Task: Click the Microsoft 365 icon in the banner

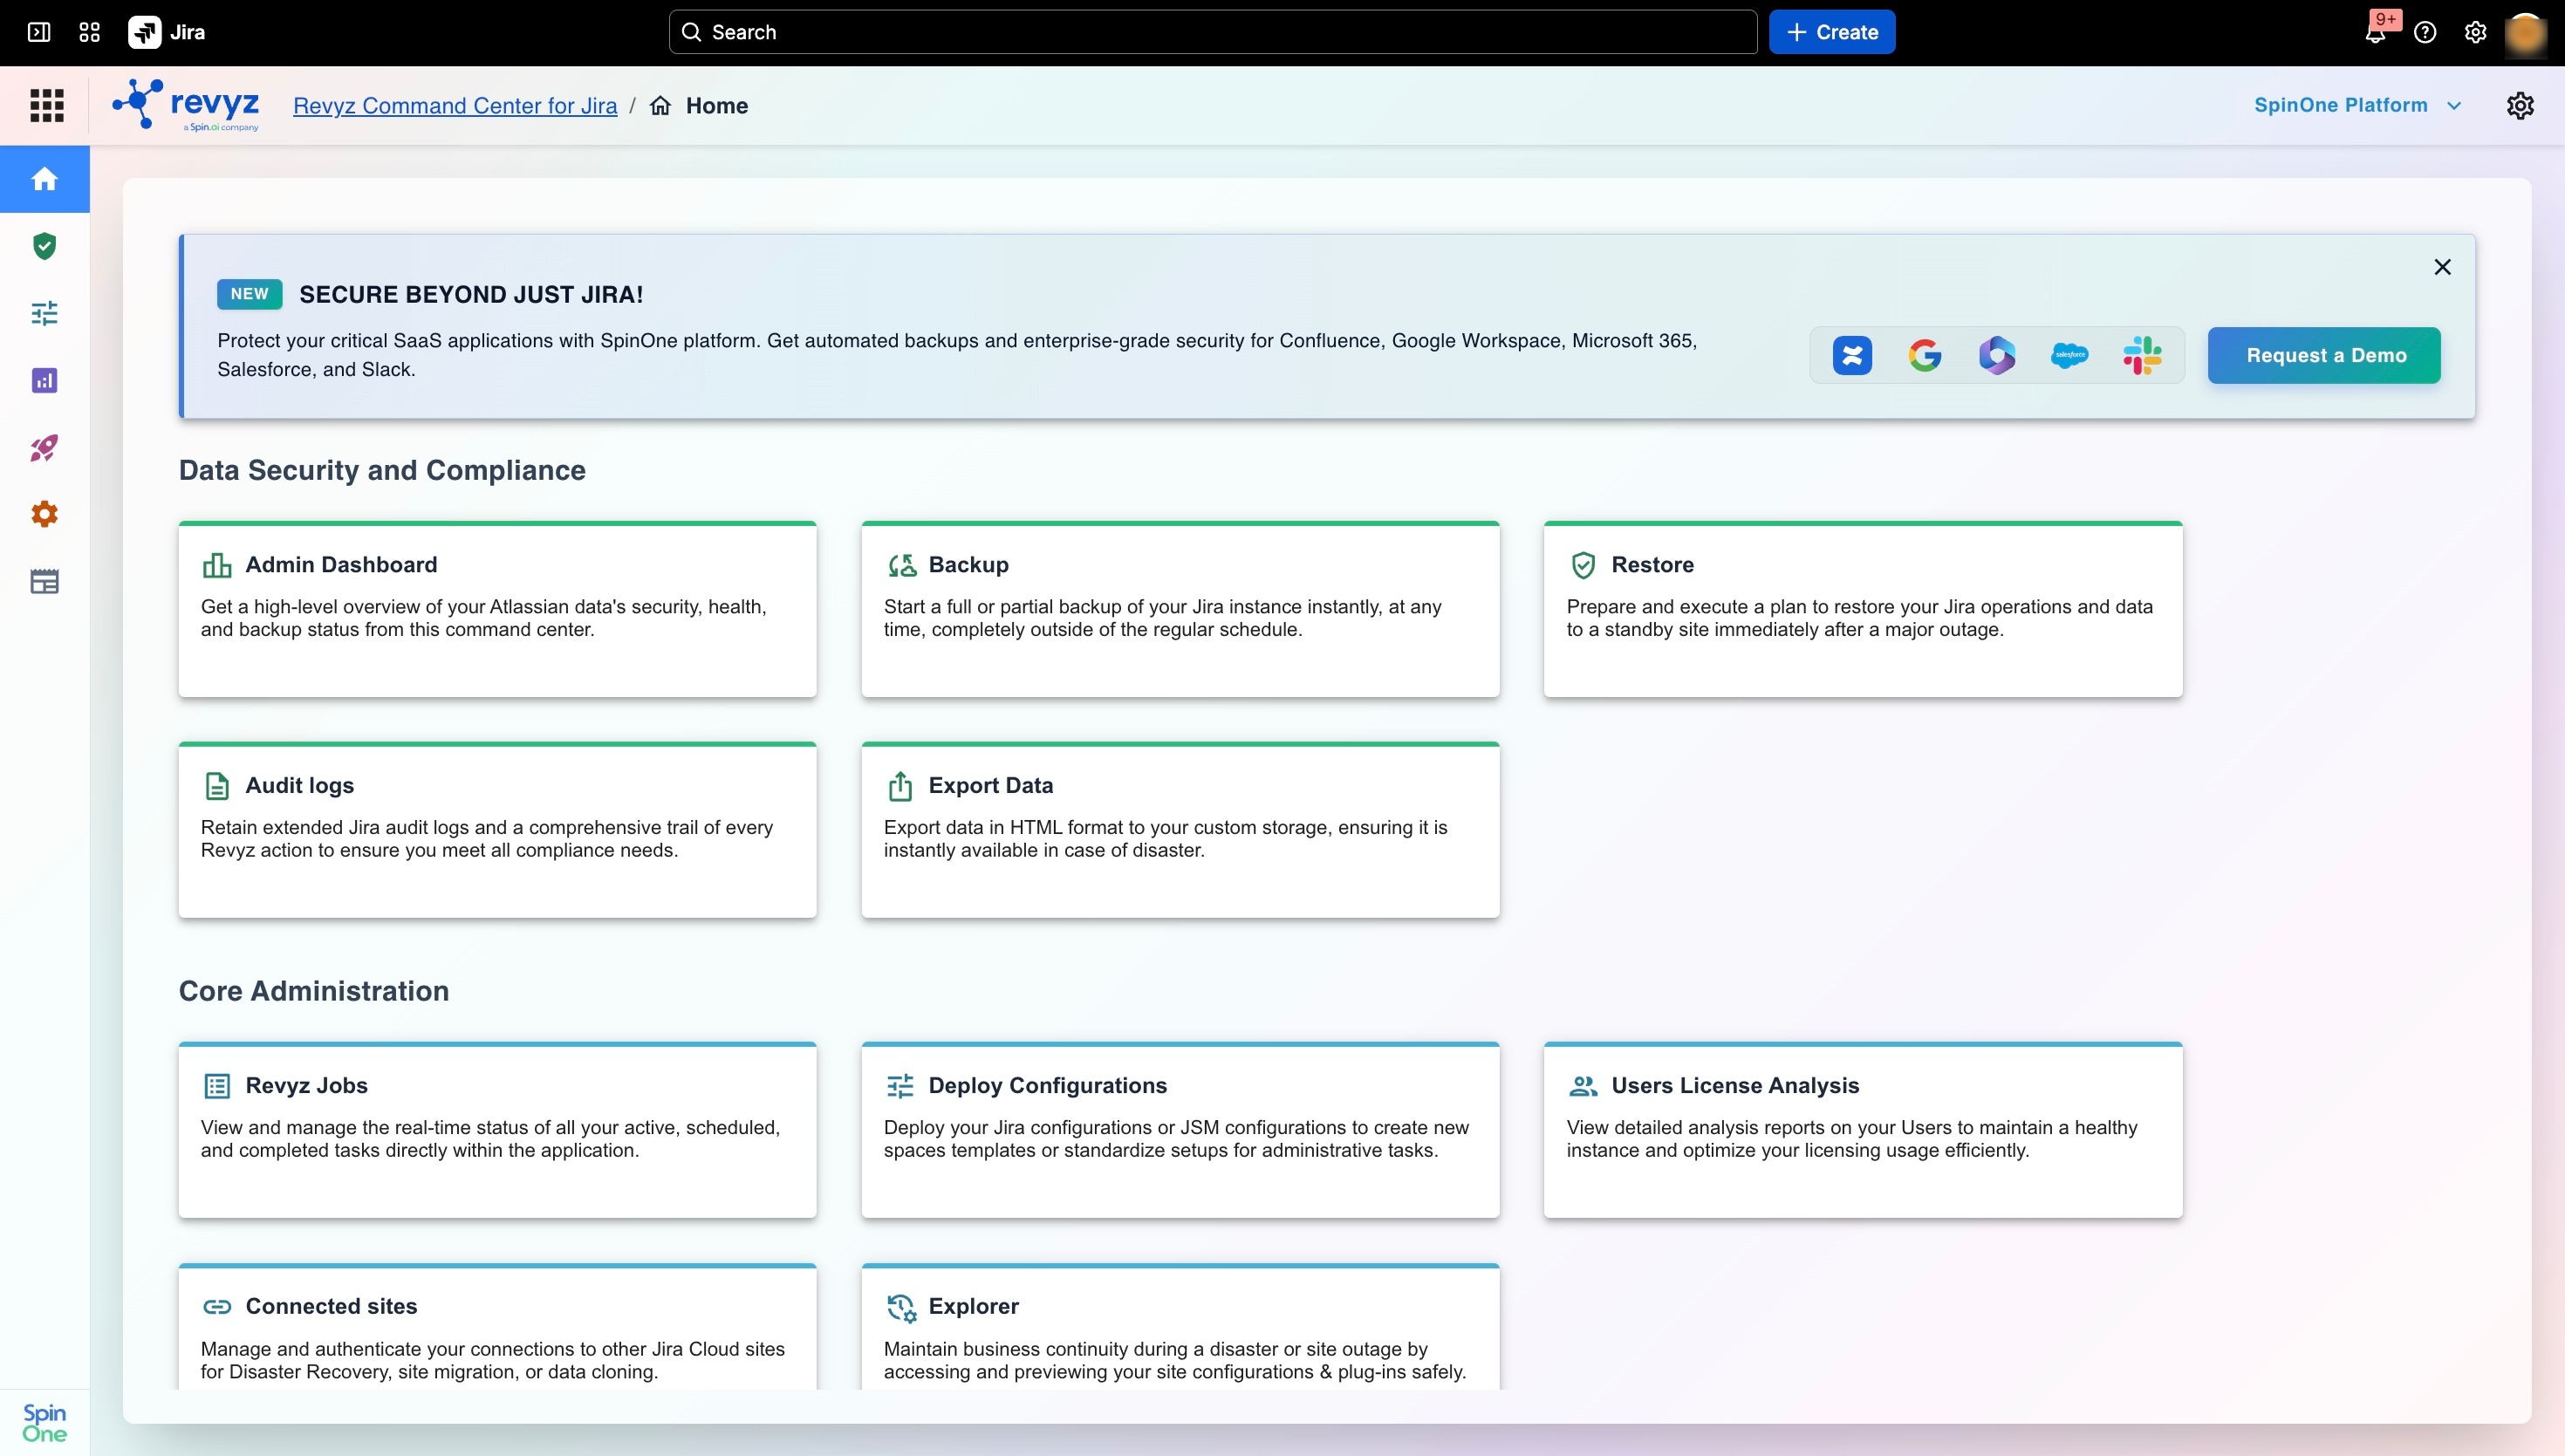Action: click(x=1997, y=355)
